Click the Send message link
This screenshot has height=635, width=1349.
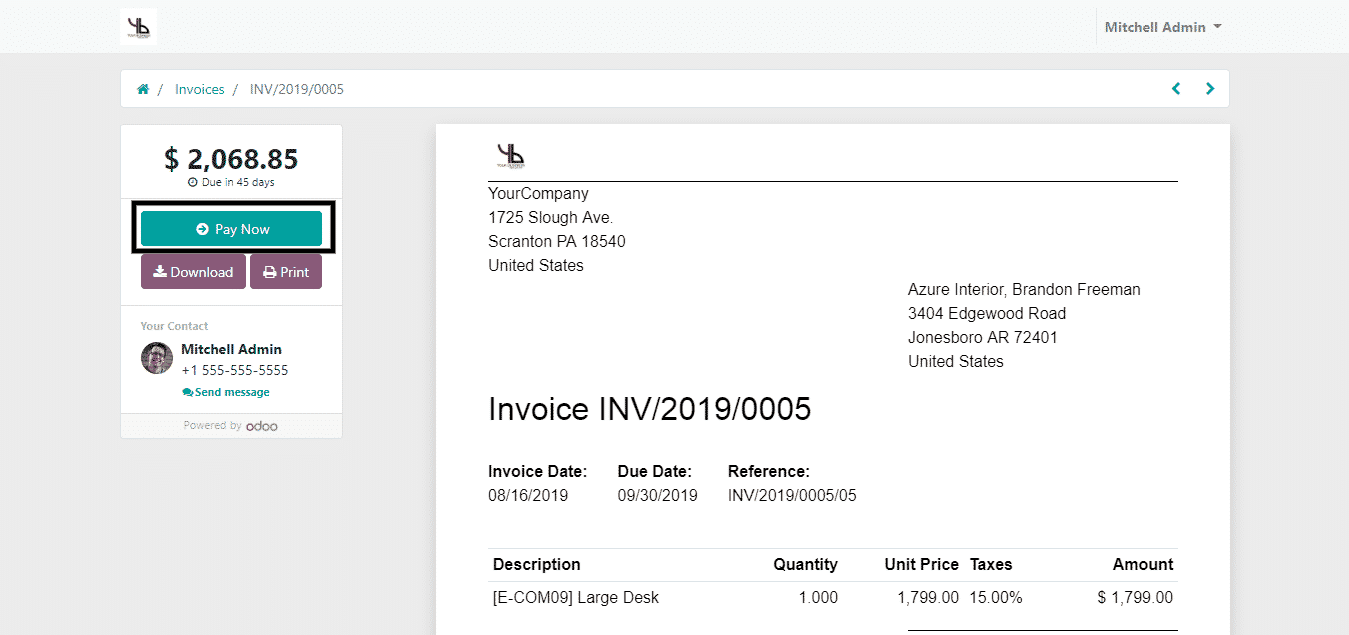point(232,393)
